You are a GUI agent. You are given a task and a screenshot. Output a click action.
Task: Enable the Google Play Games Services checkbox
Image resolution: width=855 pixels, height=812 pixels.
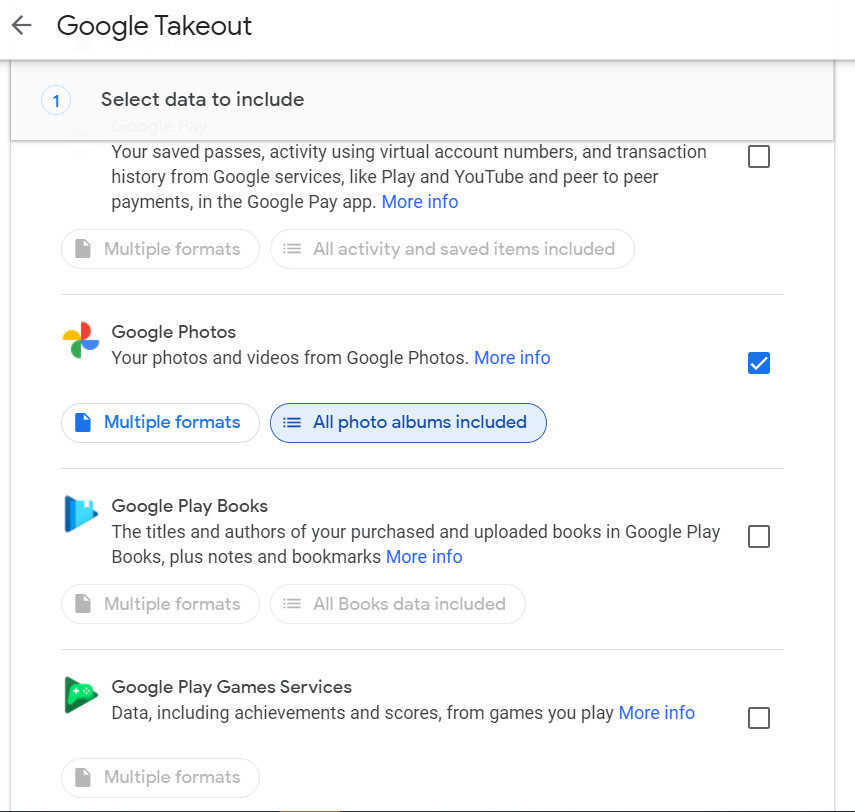pos(758,718)
